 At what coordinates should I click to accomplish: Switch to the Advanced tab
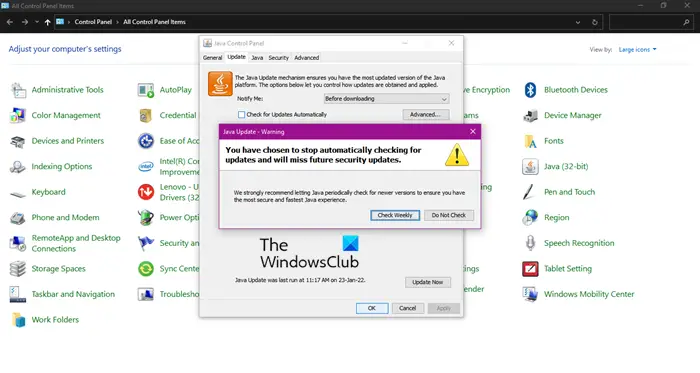click(306, 58)
